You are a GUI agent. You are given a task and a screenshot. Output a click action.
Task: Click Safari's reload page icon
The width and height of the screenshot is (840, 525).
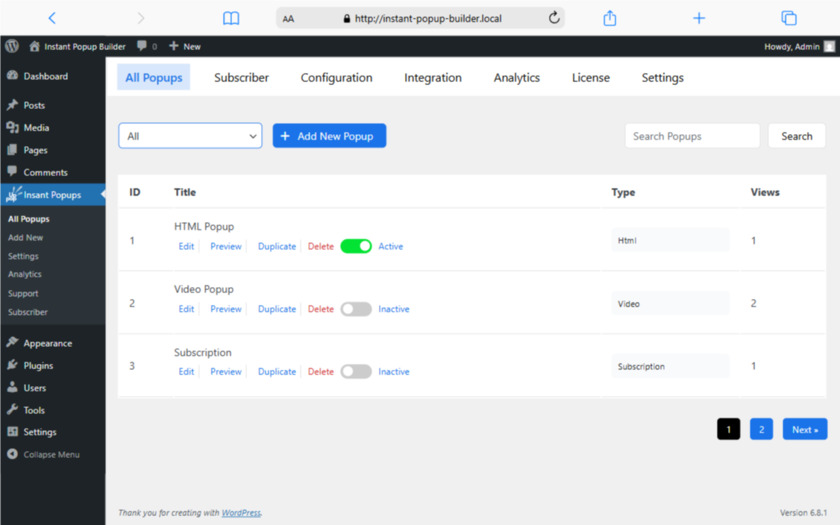pos(554,18)
